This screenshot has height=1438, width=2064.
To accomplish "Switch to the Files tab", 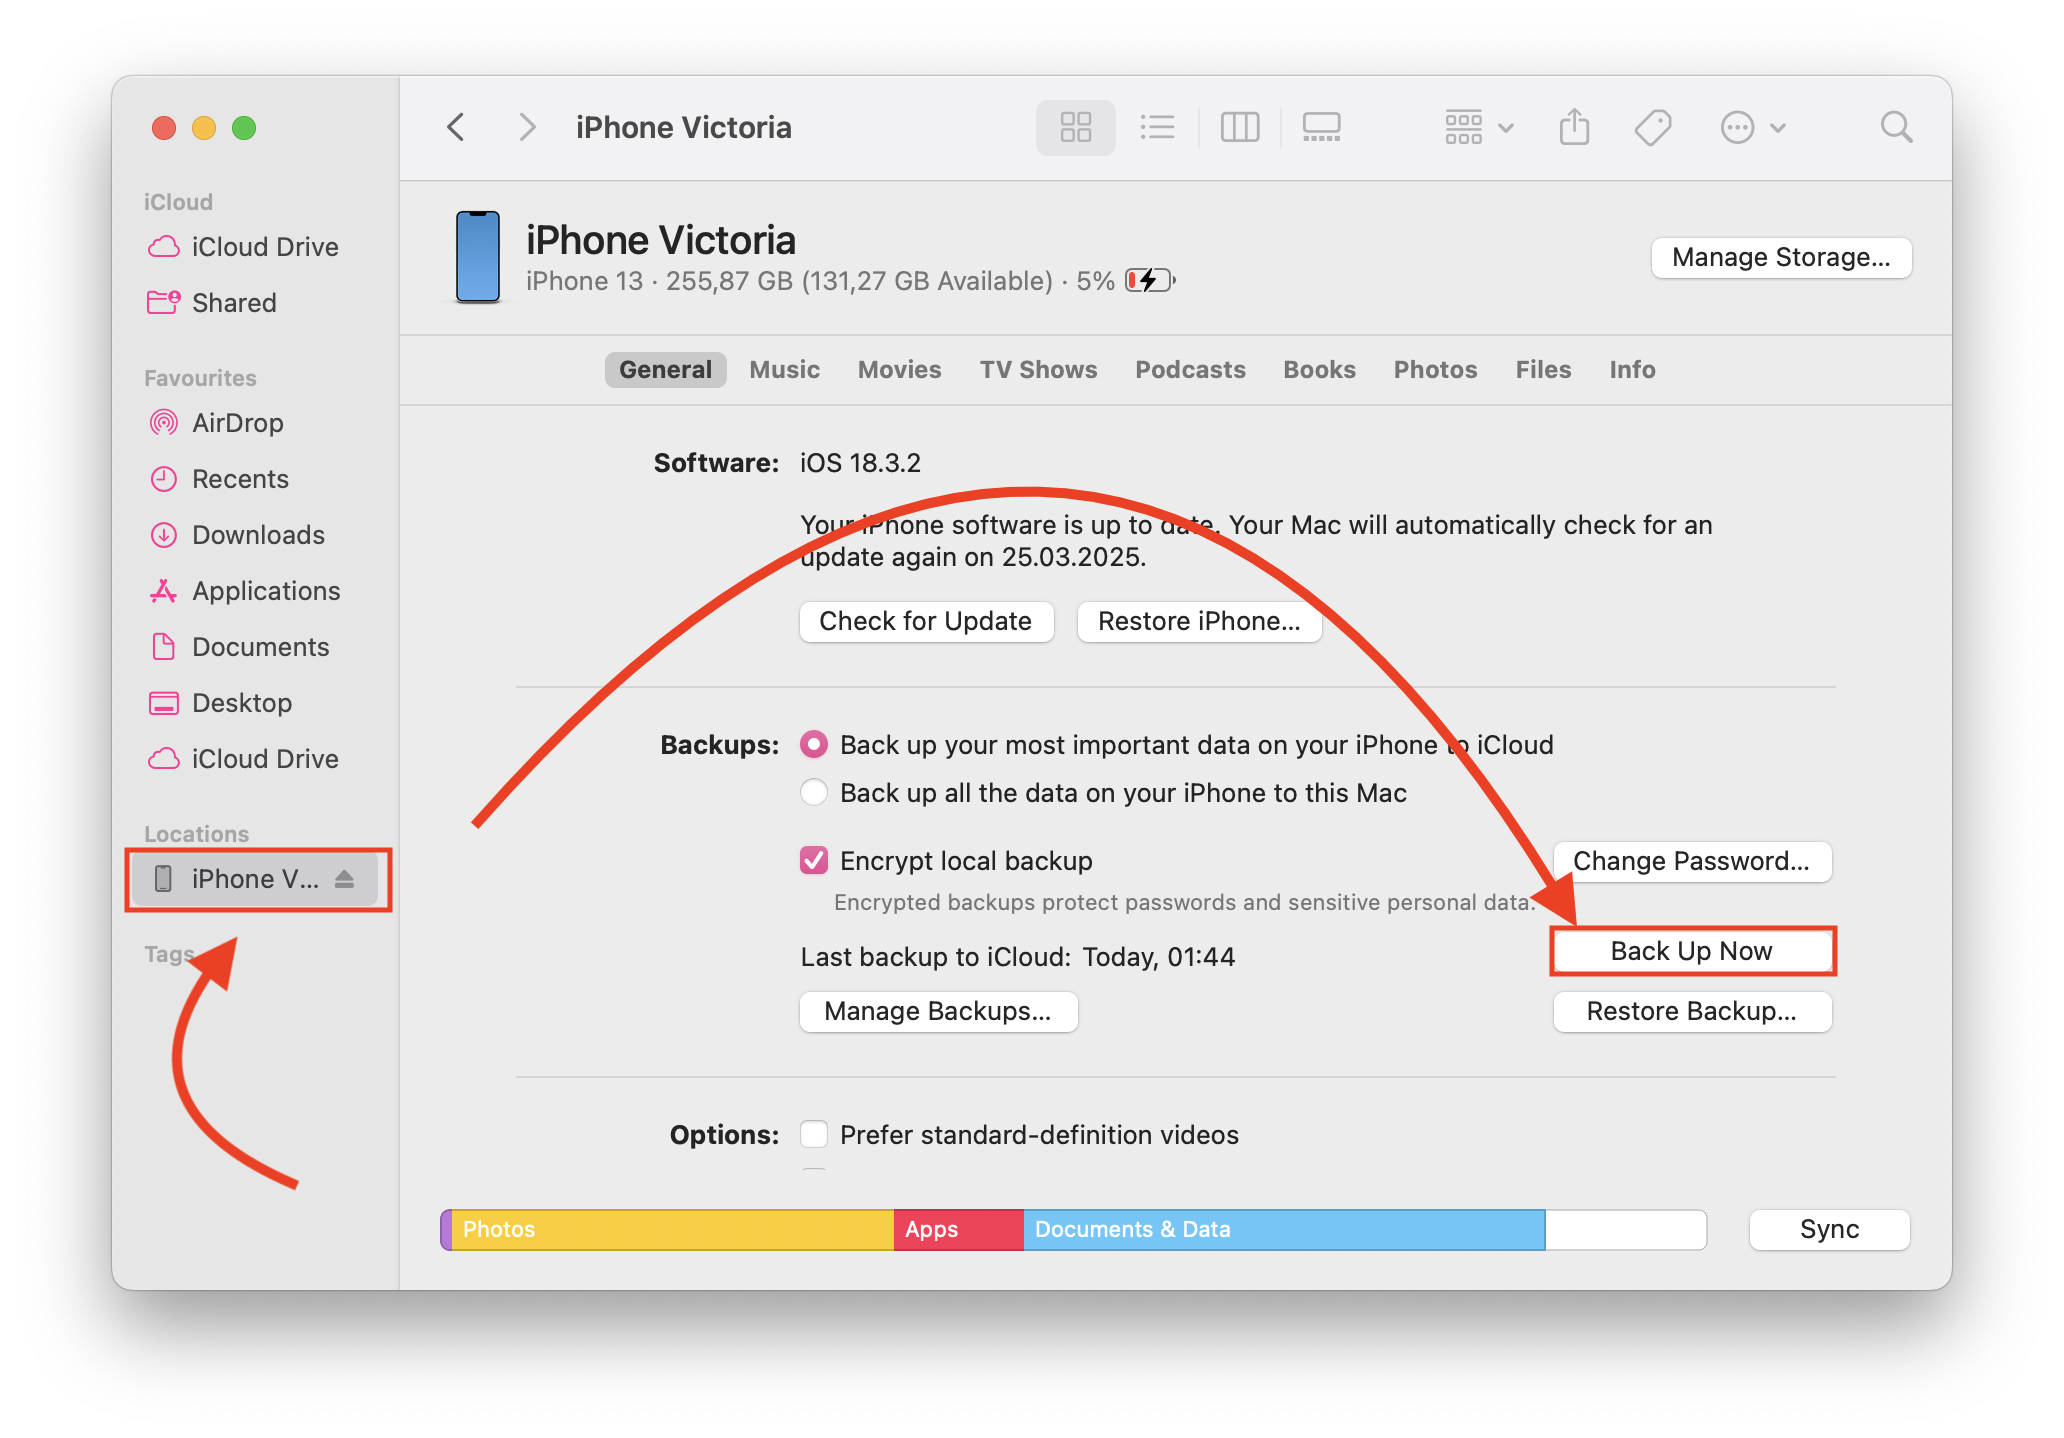I will (x=1543, y=370).
